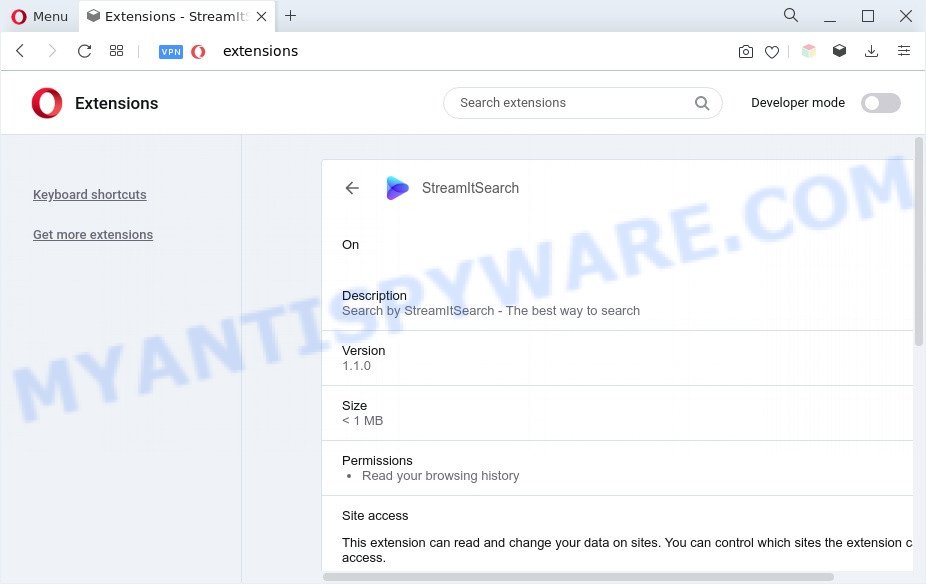Click the colorful cube extension icon
Viewport: 926px width, 584px height.
pyautogui.click(x=808, y=51)
